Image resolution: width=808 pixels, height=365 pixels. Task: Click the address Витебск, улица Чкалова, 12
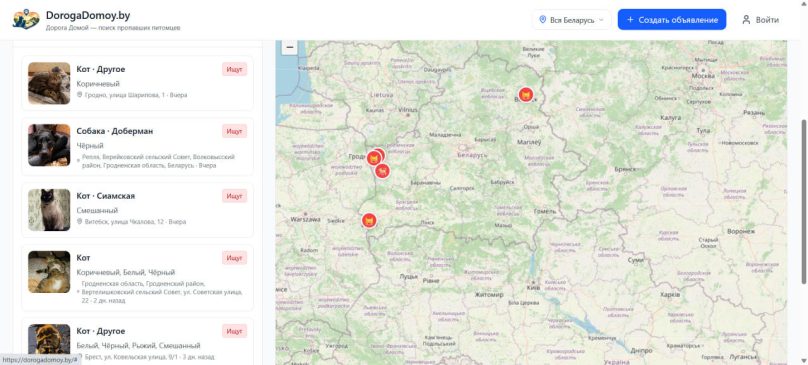click(124, 222)
